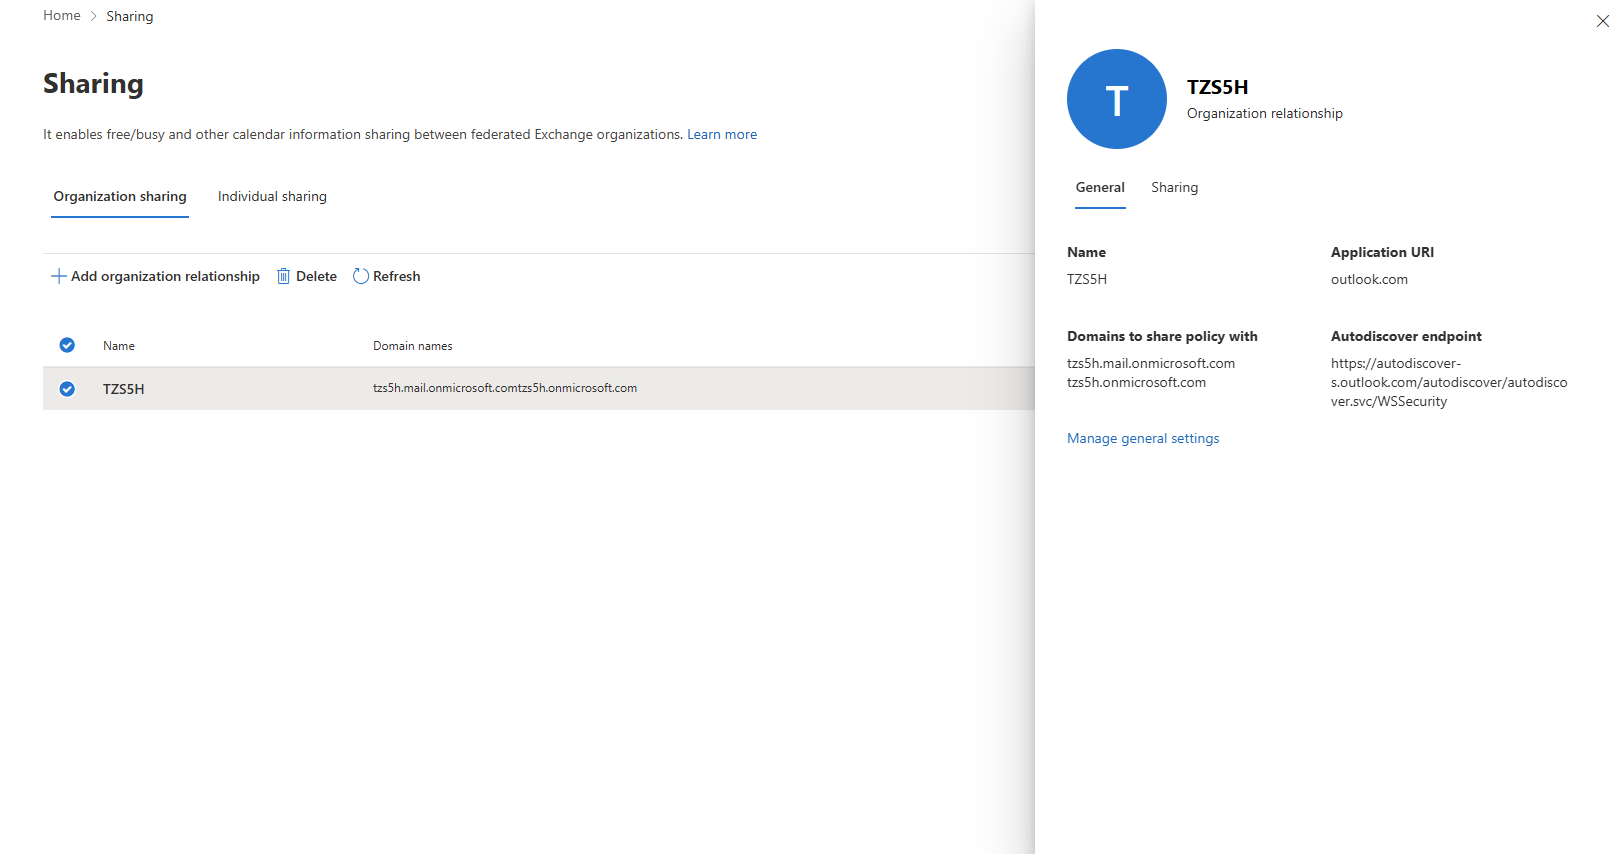Viewport: 1621px width, 854px height.
Task: Click the Autodiscover endpoint label
Action: (x=1406, y=336)
